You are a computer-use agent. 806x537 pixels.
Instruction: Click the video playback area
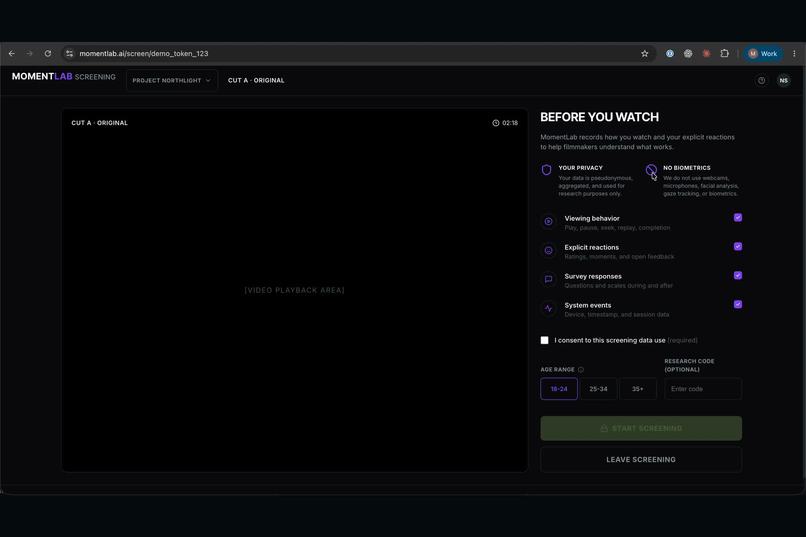(295, 290)
